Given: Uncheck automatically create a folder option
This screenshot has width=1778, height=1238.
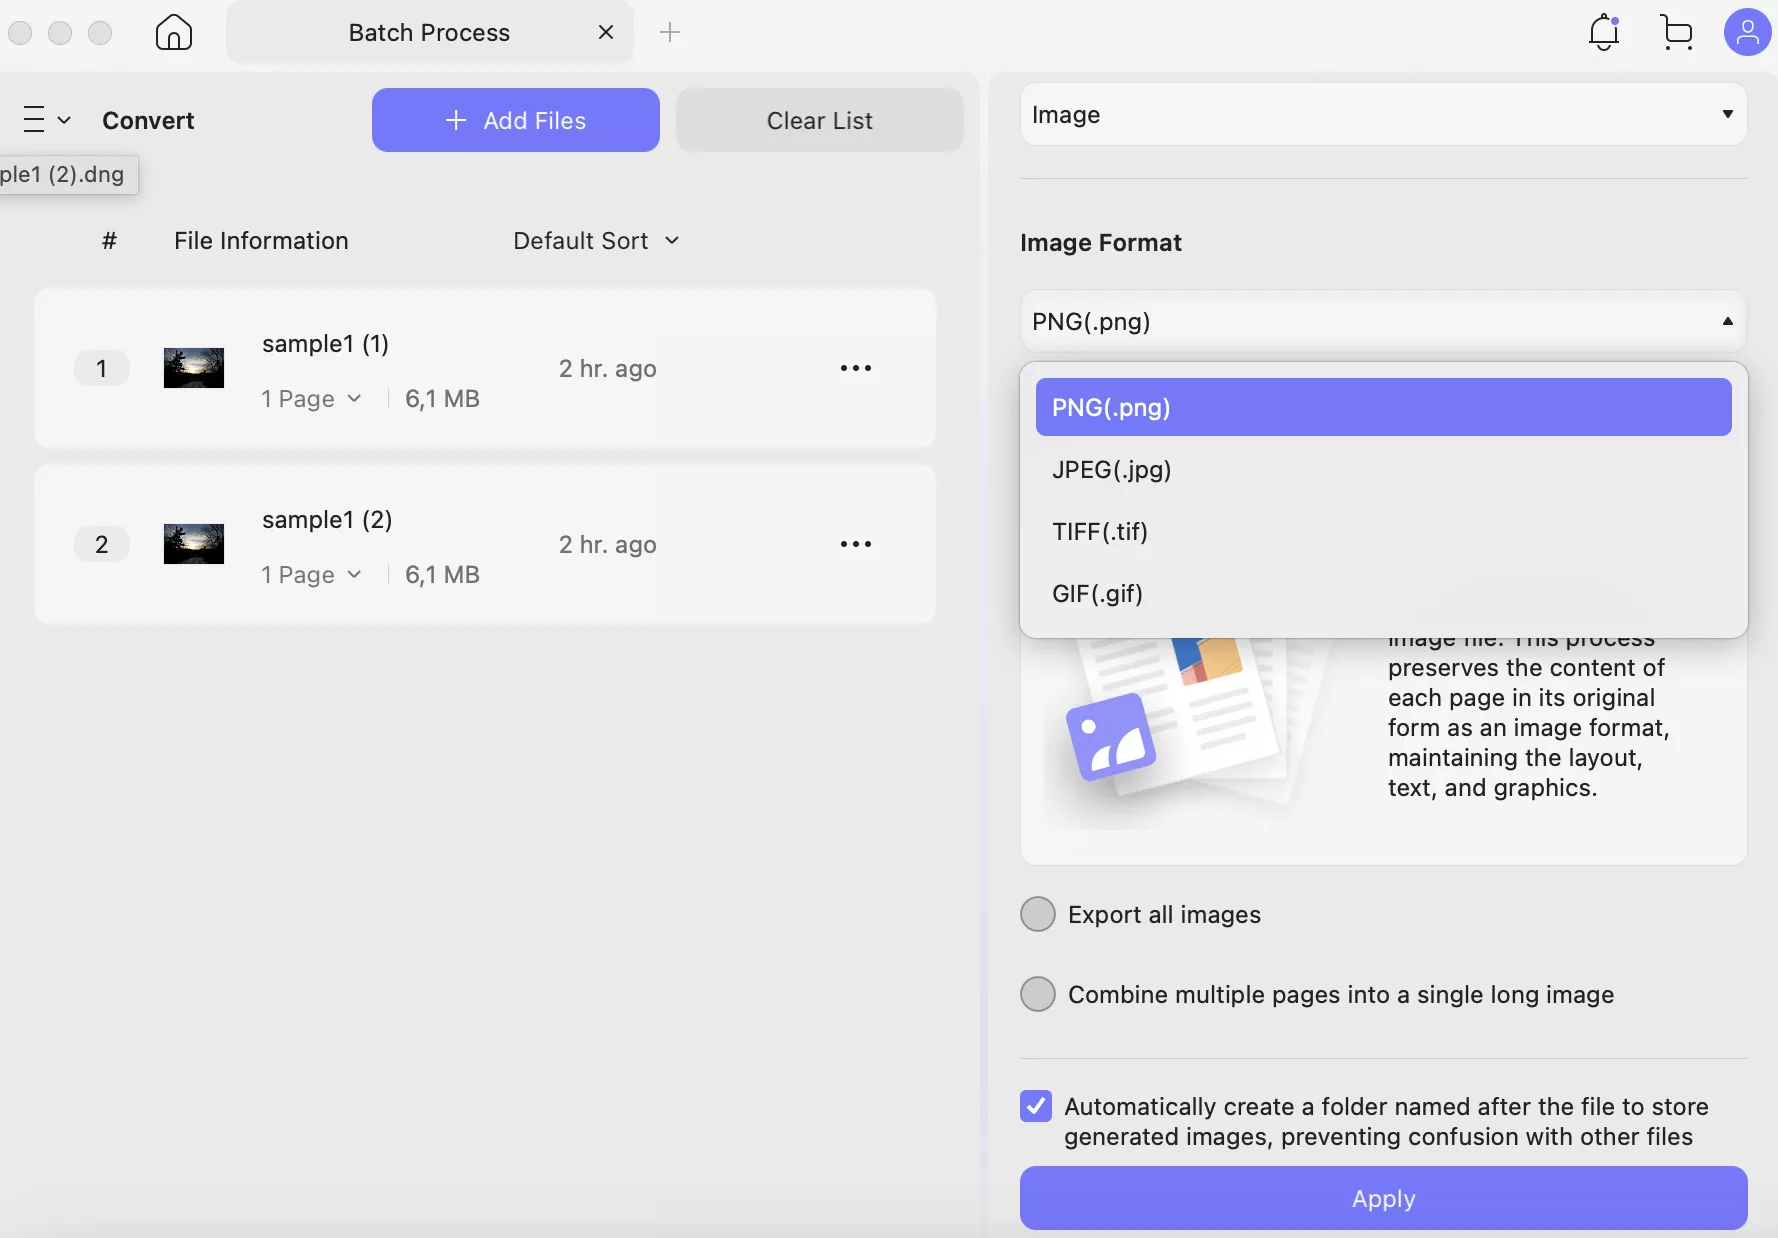Looking at the screenshot, I should 1037,1106.
